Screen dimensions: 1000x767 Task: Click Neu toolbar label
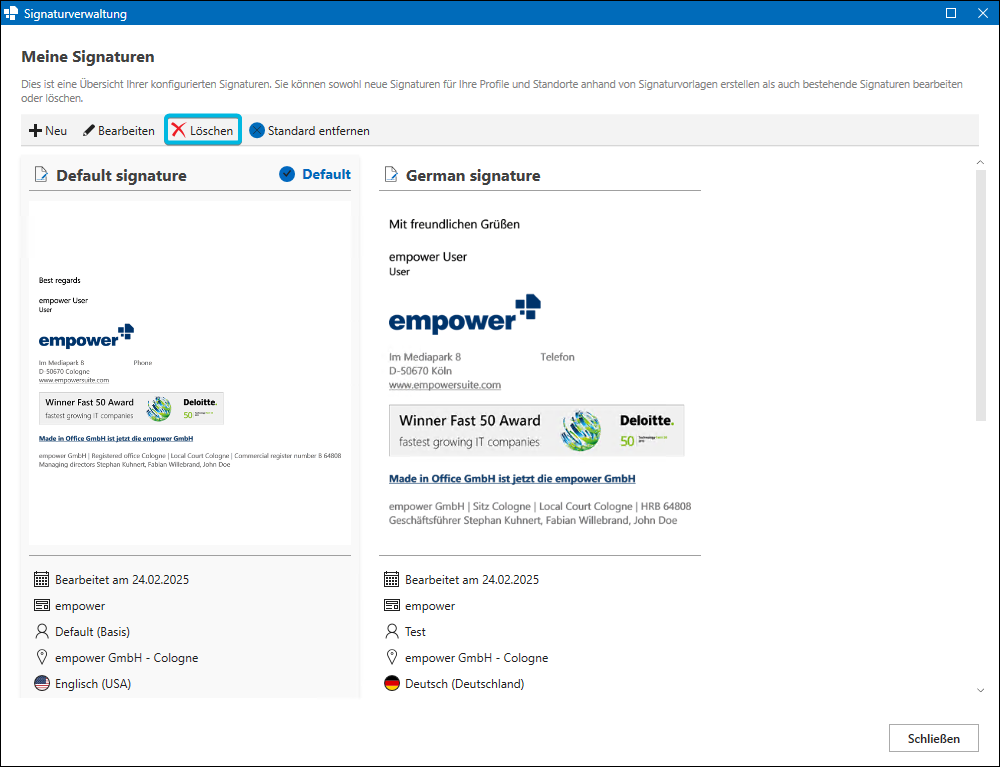pos(56,131)
